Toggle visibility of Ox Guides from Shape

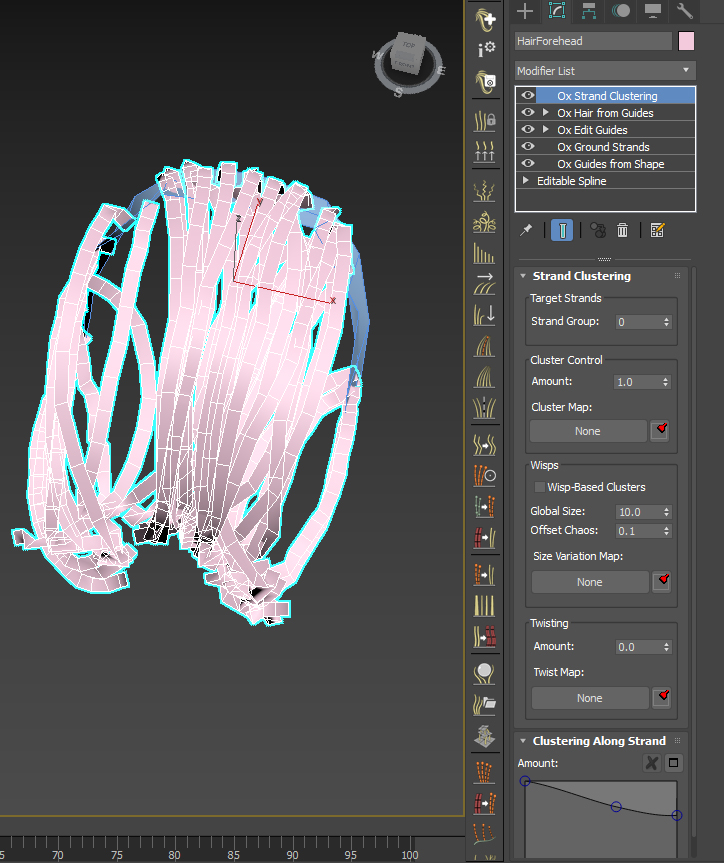point(528,164)
